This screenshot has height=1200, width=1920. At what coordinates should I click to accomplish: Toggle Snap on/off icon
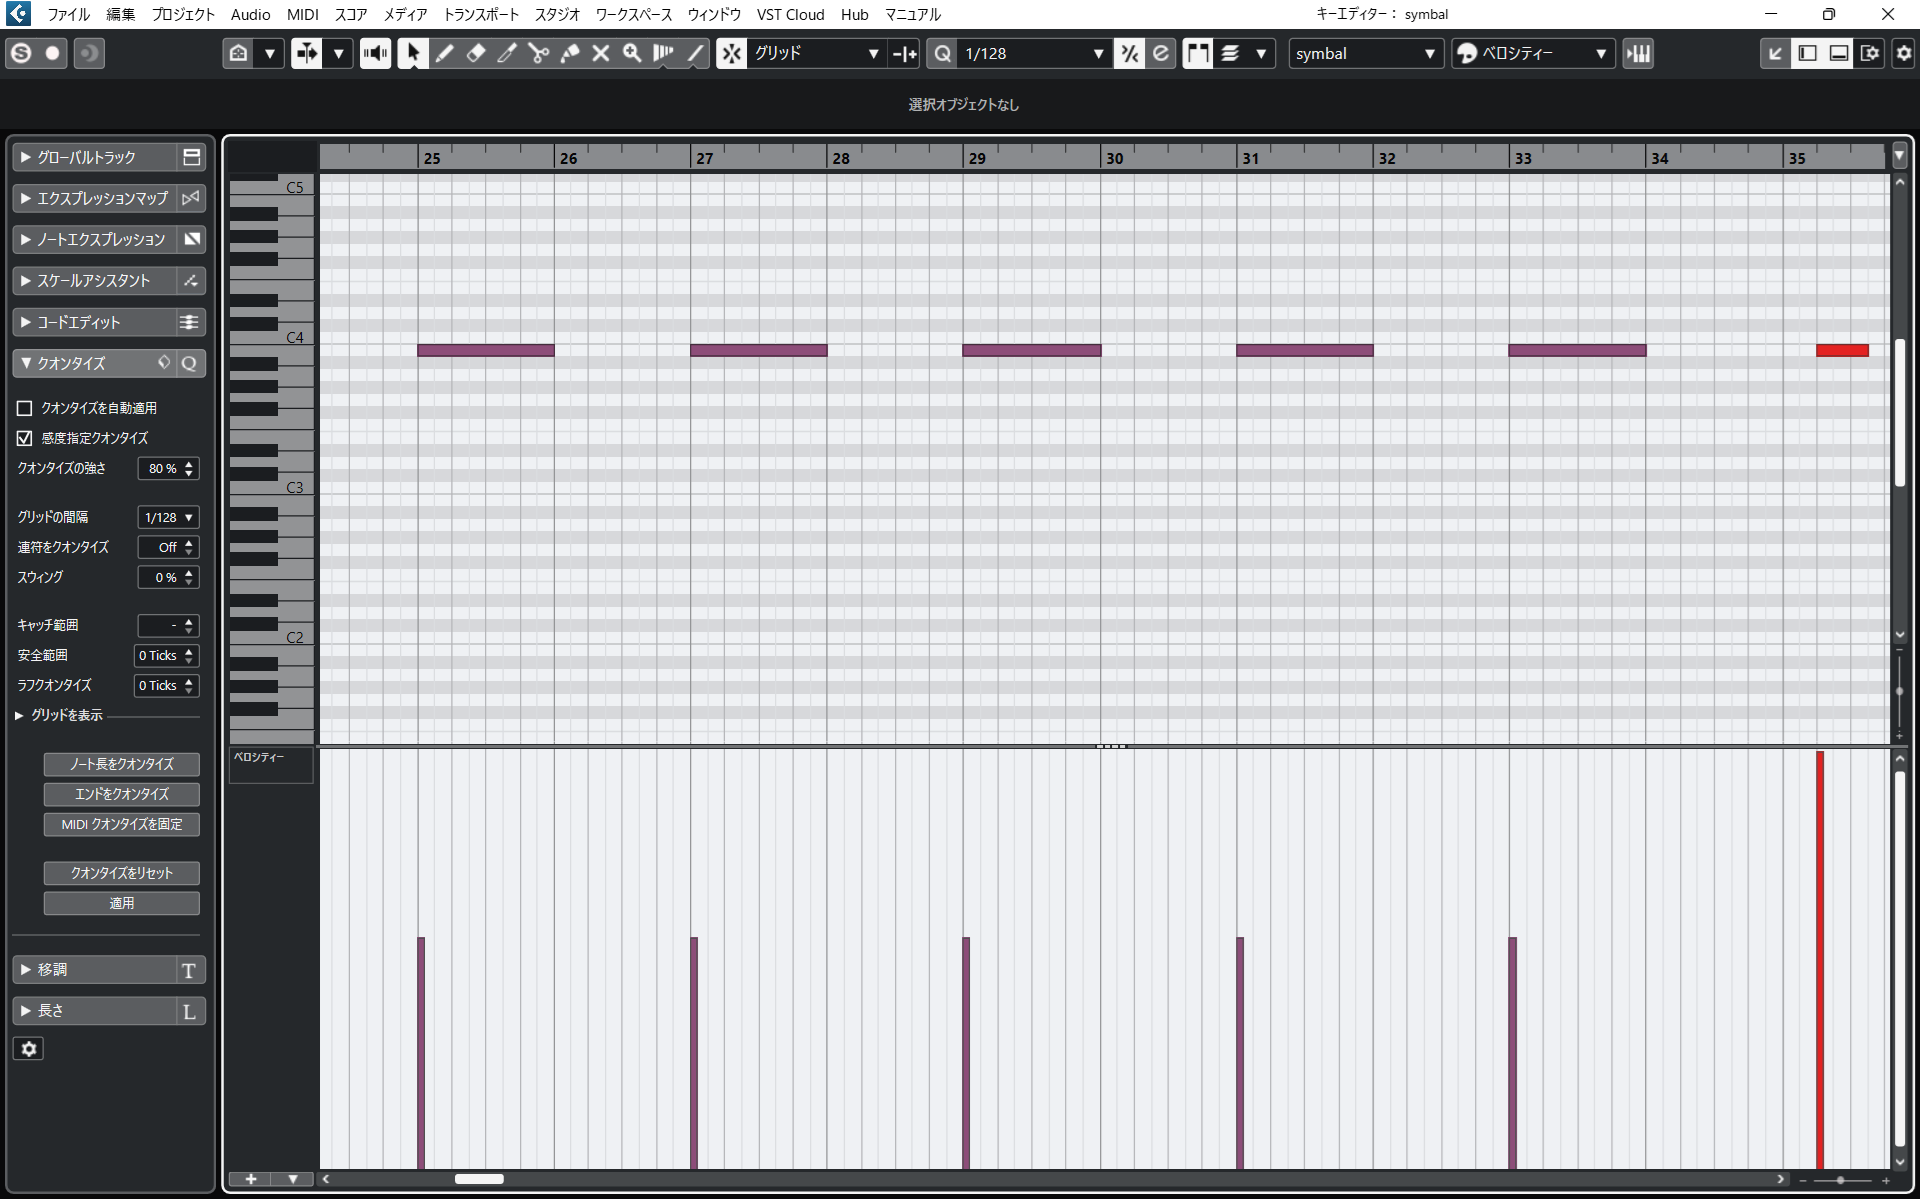point(732,54)
